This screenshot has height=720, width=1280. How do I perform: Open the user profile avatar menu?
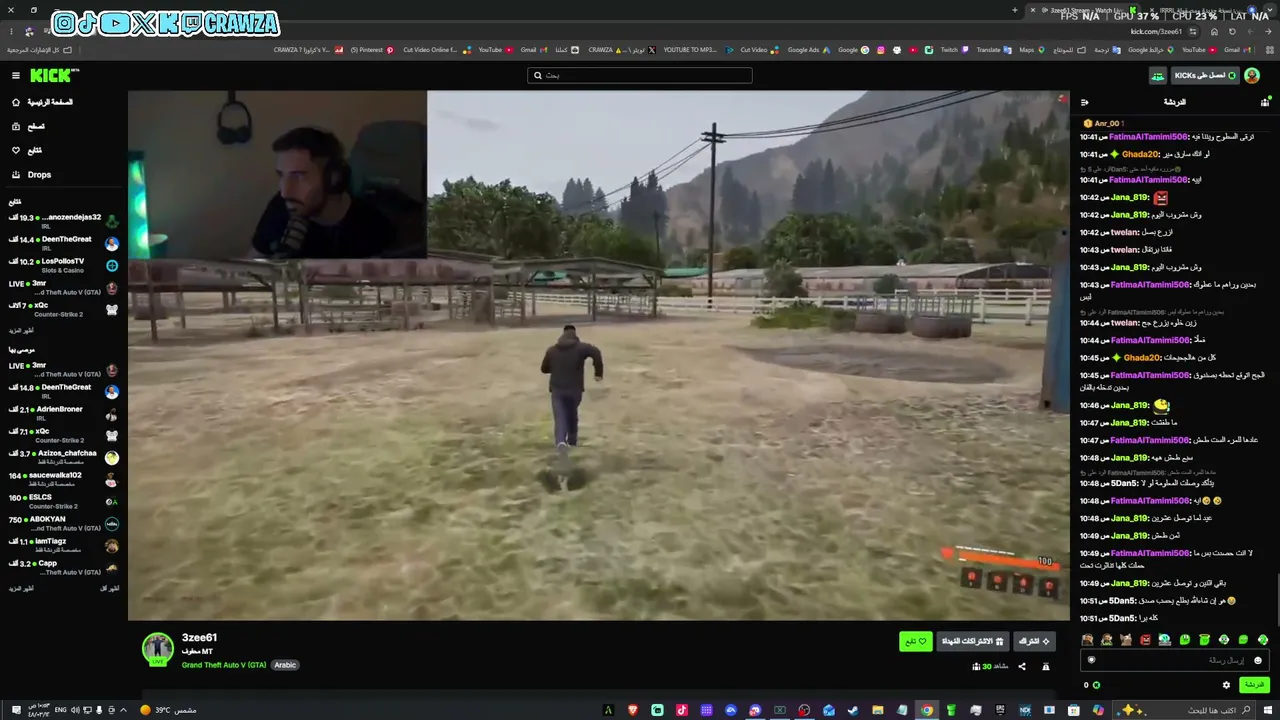pyautogui.click(x=1252, y=76)
